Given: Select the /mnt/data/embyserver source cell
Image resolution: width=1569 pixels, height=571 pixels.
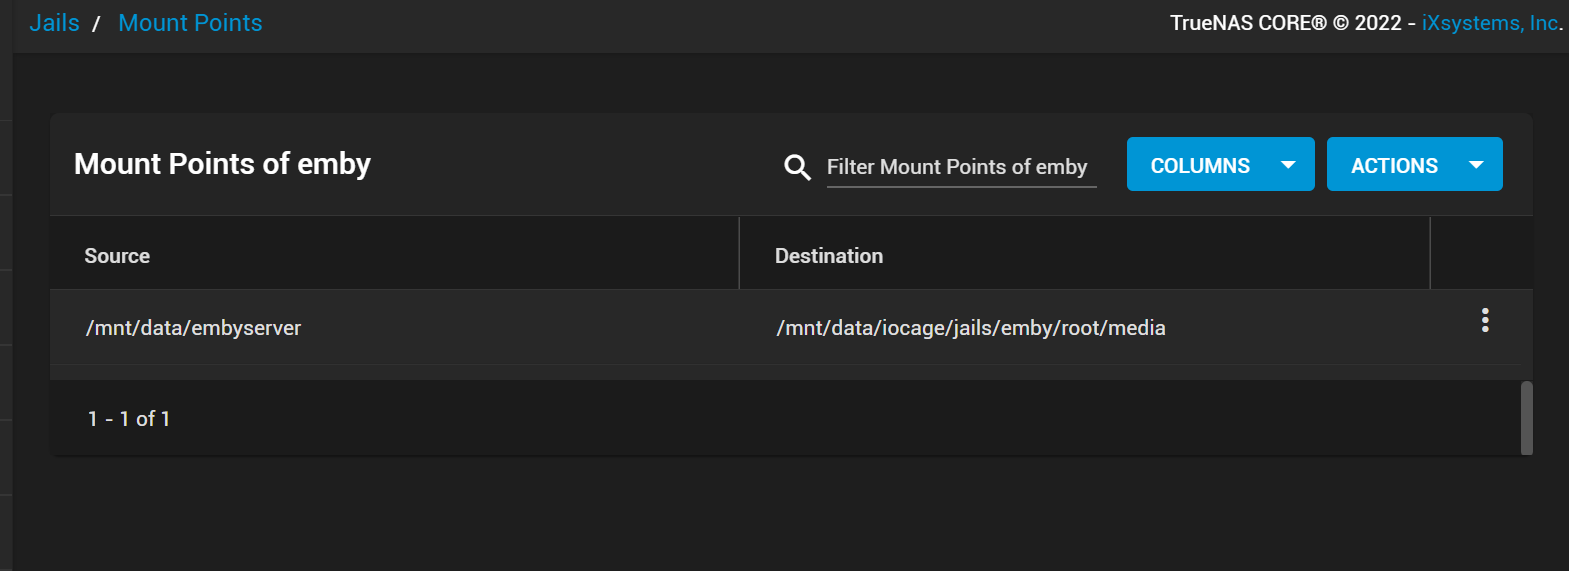Looking at the screenshot, I should click(193, 328).
